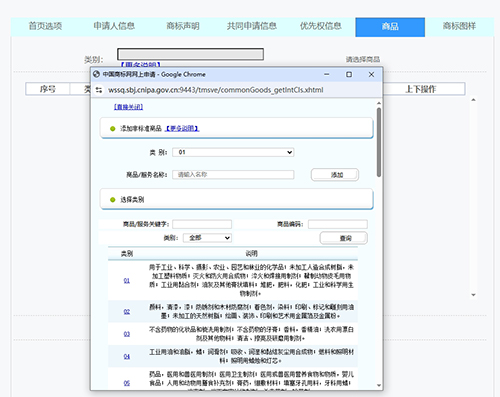Image resolution: width=500 pixels, height=397 pixels.
Task: Switch to the 申请人信息 tab
Action: 114,26
